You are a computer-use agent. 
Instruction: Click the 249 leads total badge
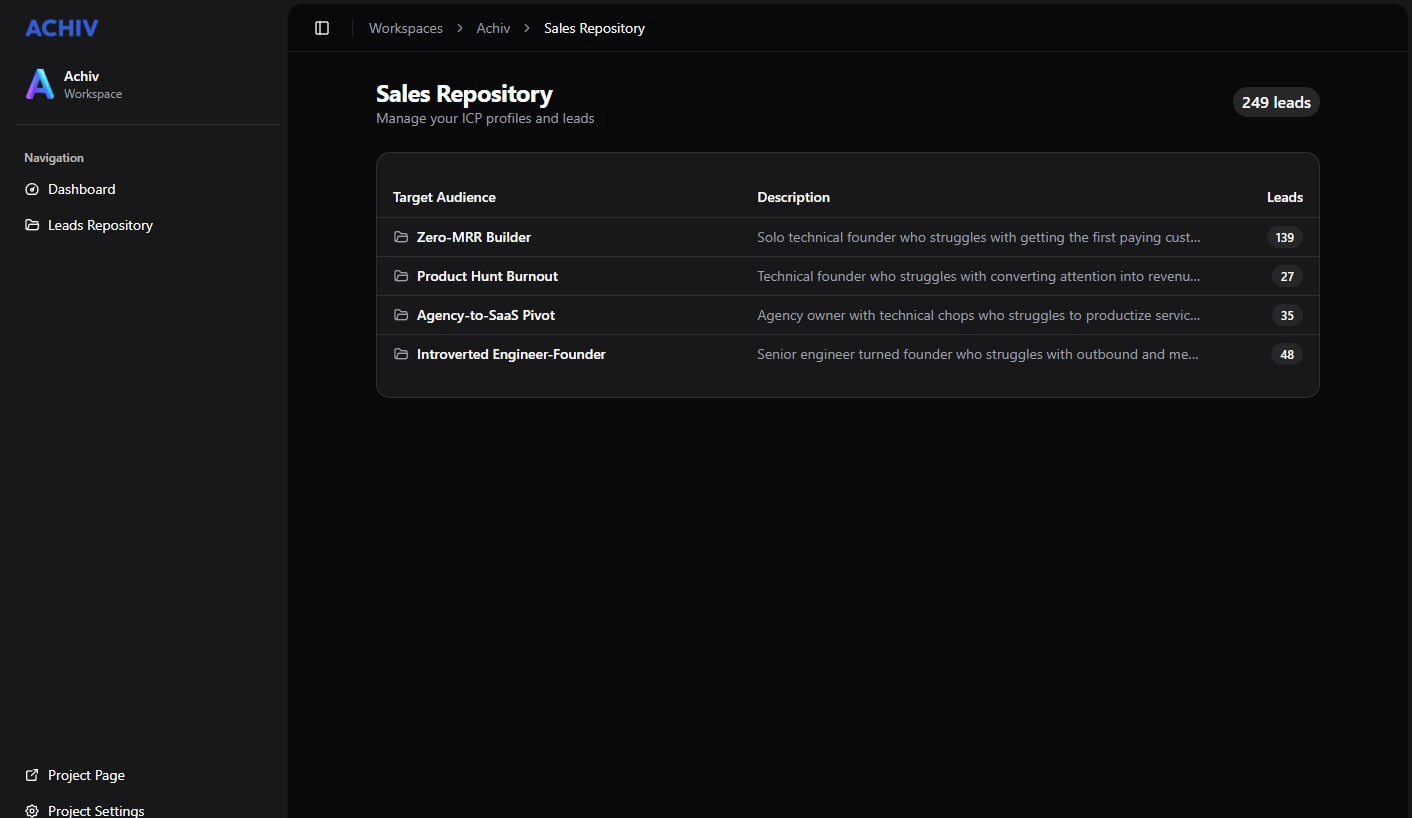coord(1275,102)
